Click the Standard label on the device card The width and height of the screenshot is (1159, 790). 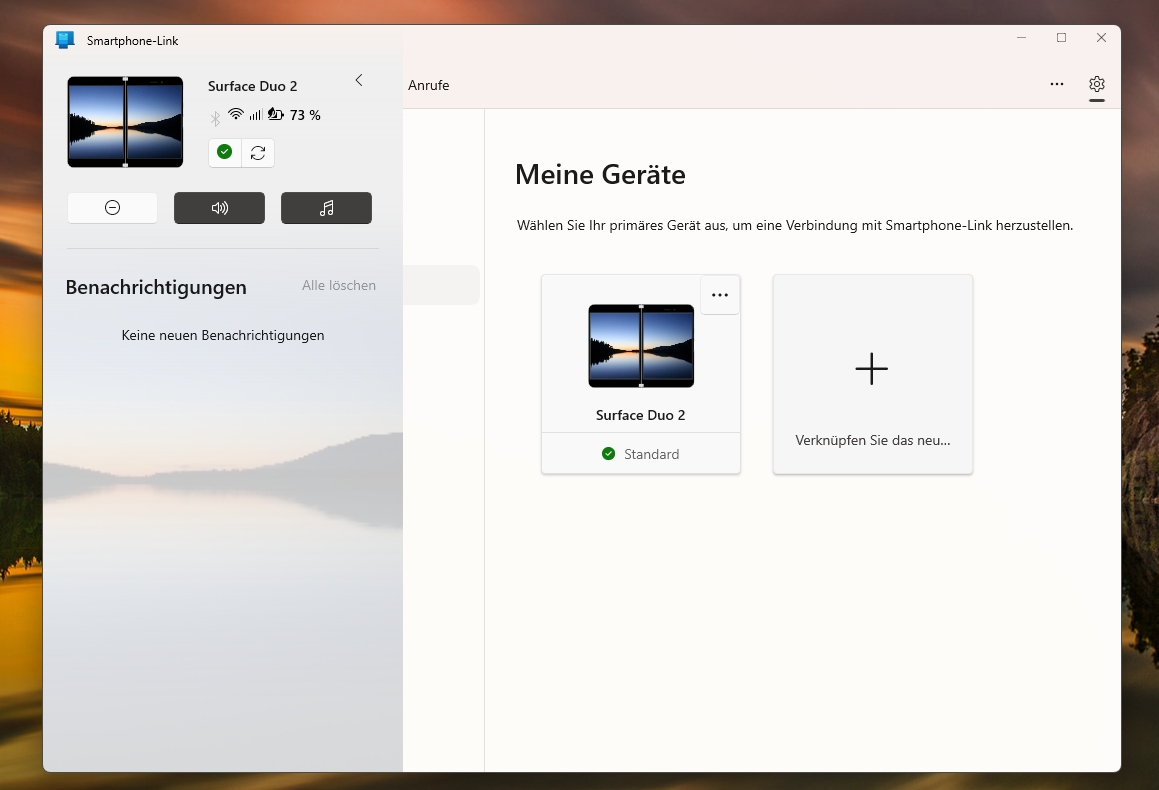click(x=651, y=454)
